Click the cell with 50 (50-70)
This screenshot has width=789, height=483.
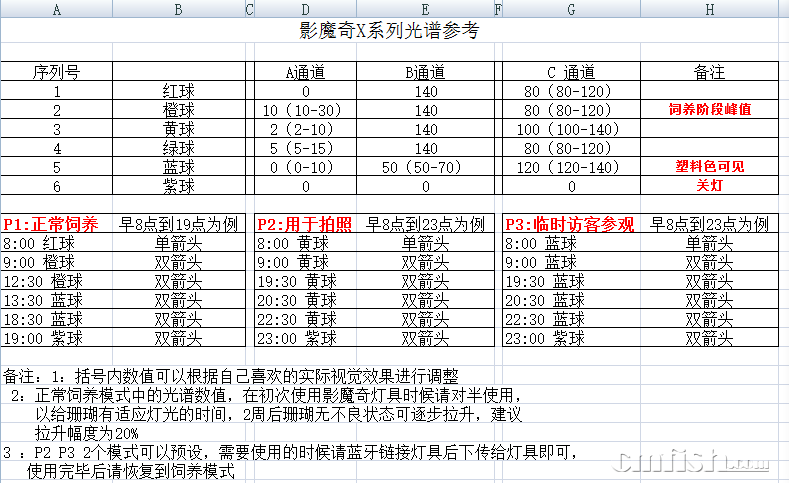(424, 167)
